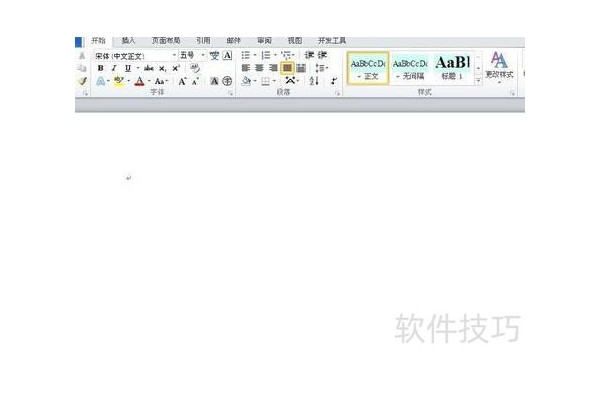600x400 pixels.
Task: Switch to the 邮件 tab
Action: pos(233,41)
